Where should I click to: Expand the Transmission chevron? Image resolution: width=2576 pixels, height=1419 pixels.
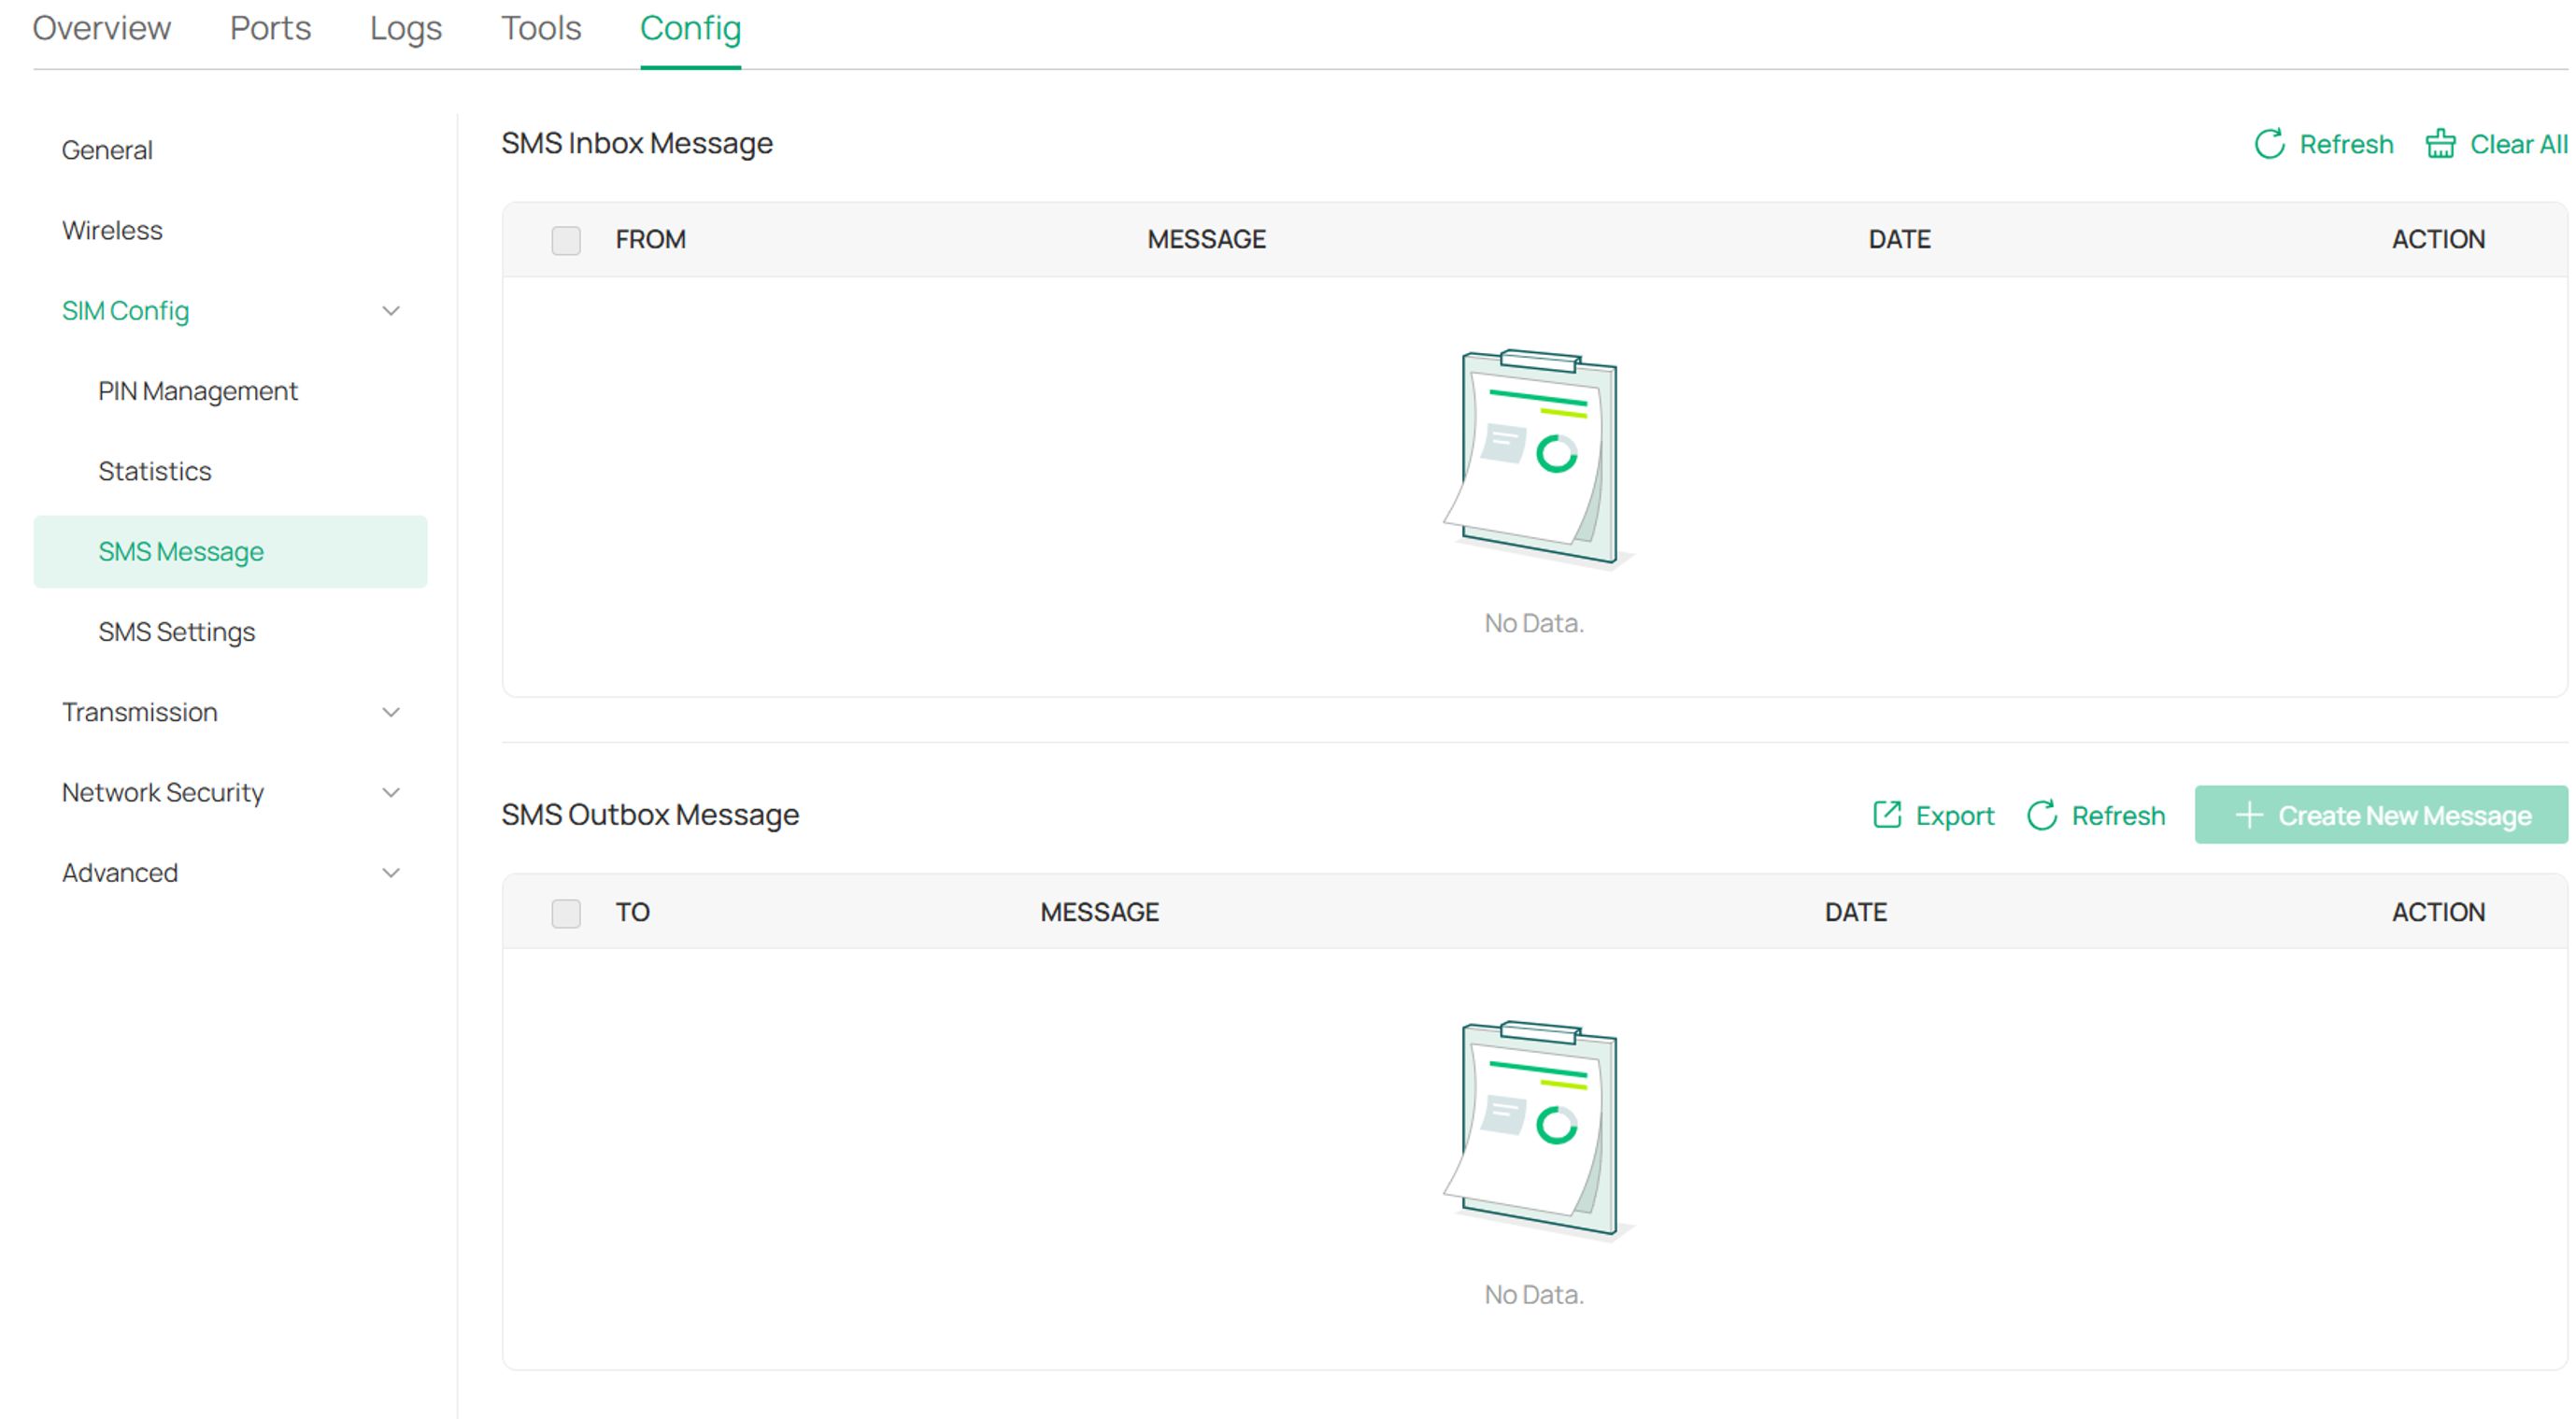point(391,712)
